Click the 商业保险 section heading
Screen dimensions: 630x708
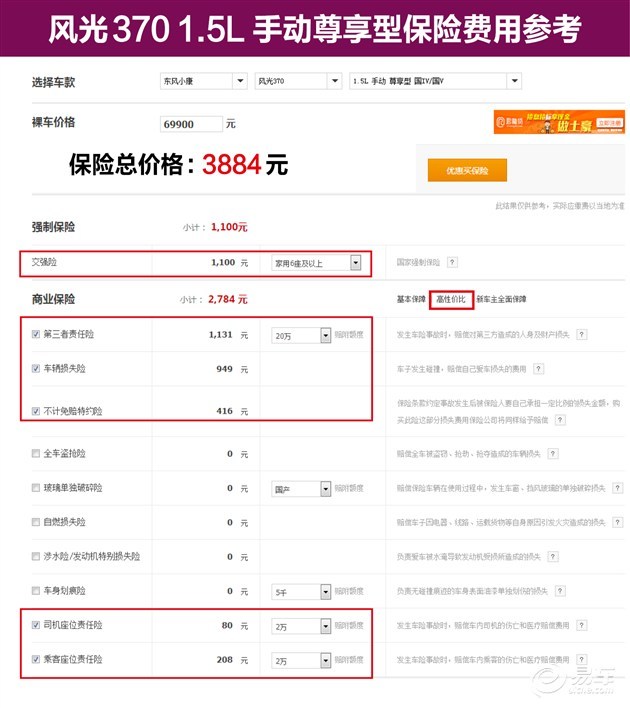pyautogui.click(x=53, y=299)
